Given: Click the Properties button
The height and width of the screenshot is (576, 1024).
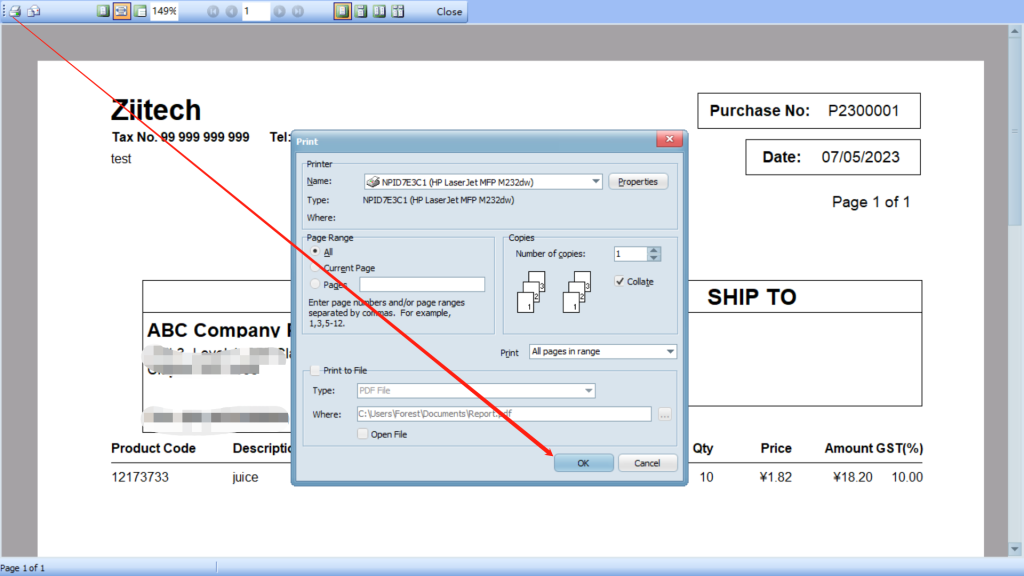Looking at the screenshot, I should [637, 182].
